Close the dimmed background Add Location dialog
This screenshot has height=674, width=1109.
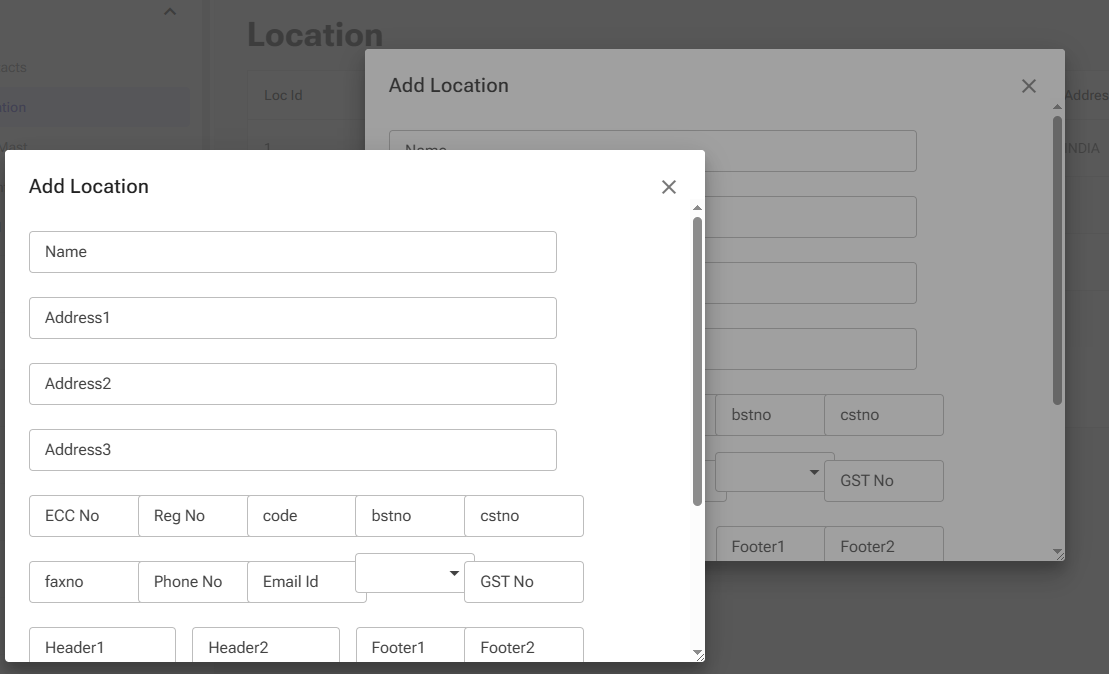pyautogui.click(x=1028, y=86)
